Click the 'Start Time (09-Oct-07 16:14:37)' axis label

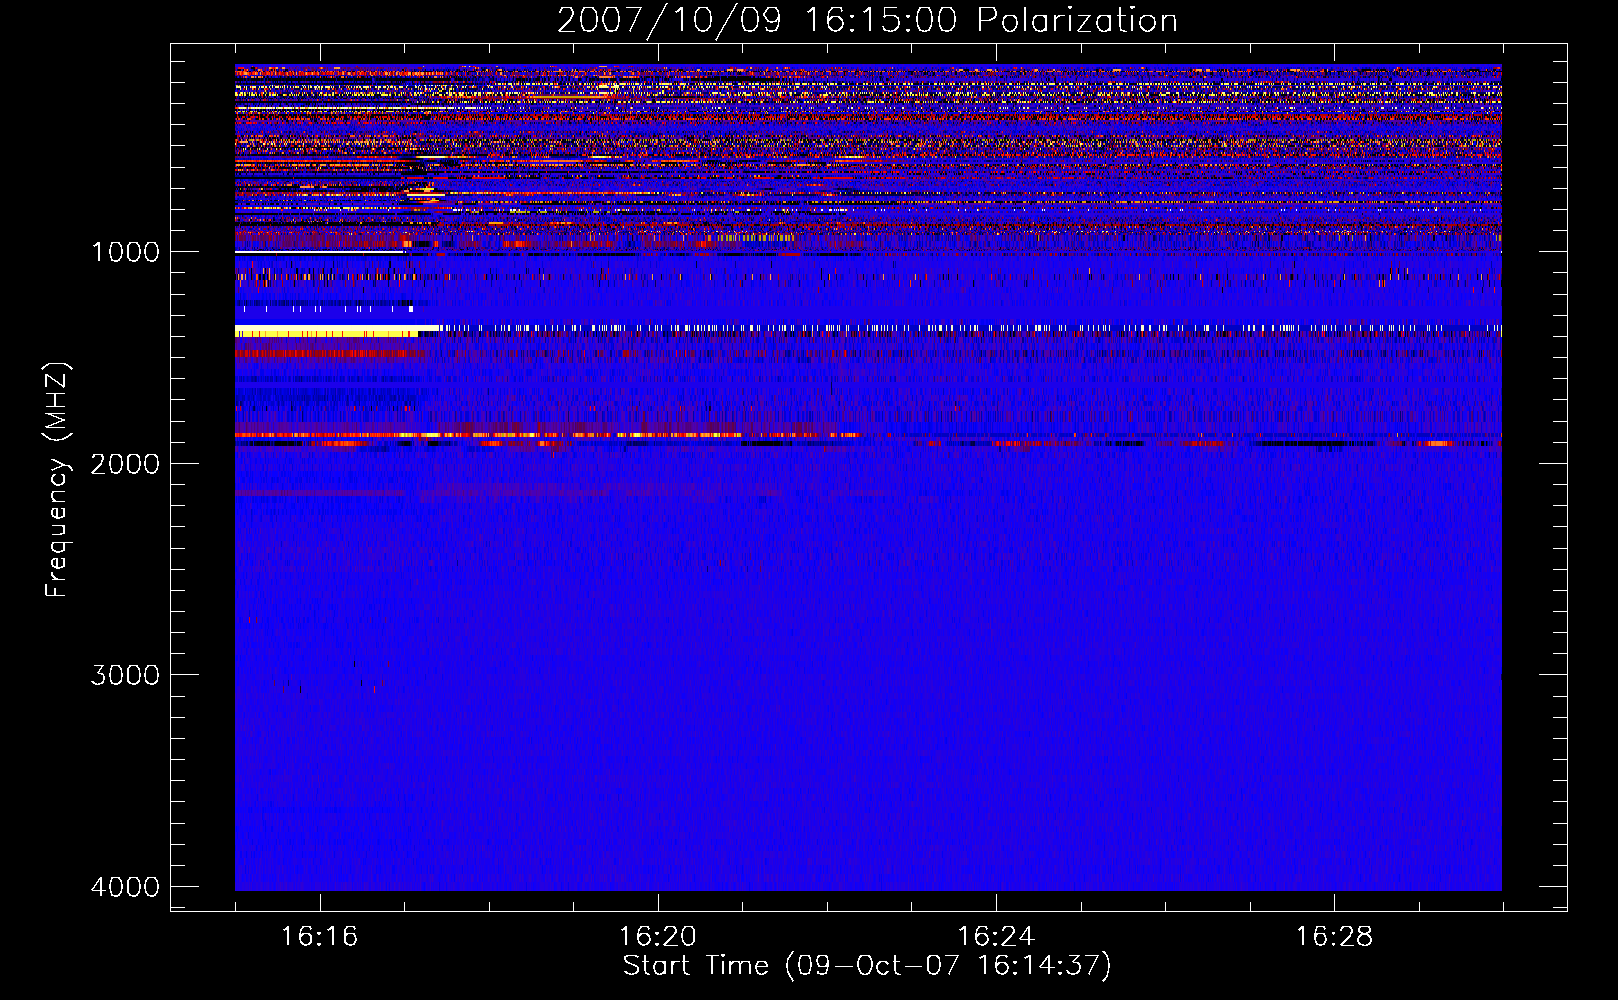[x=867, y=966]
